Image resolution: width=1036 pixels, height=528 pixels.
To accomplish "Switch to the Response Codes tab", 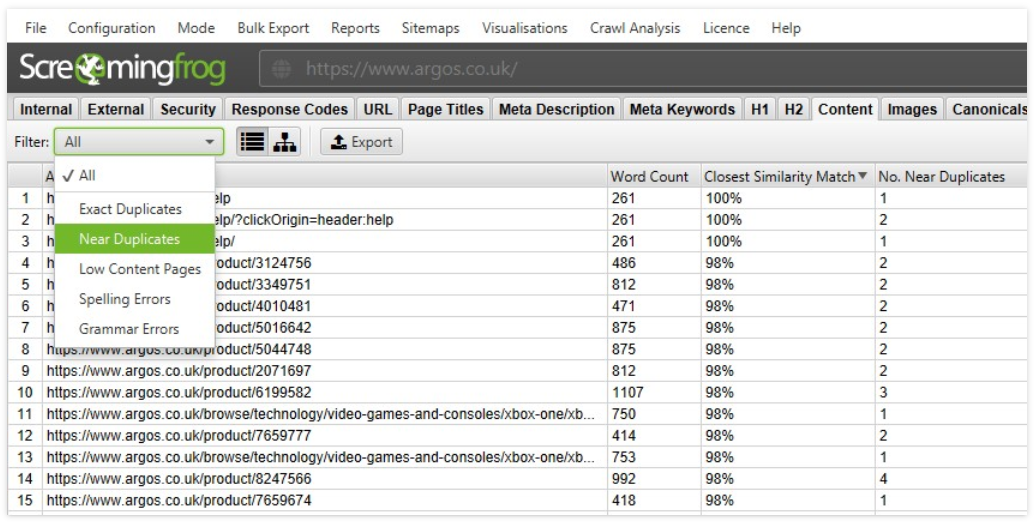I will click(x=289, y=109).
